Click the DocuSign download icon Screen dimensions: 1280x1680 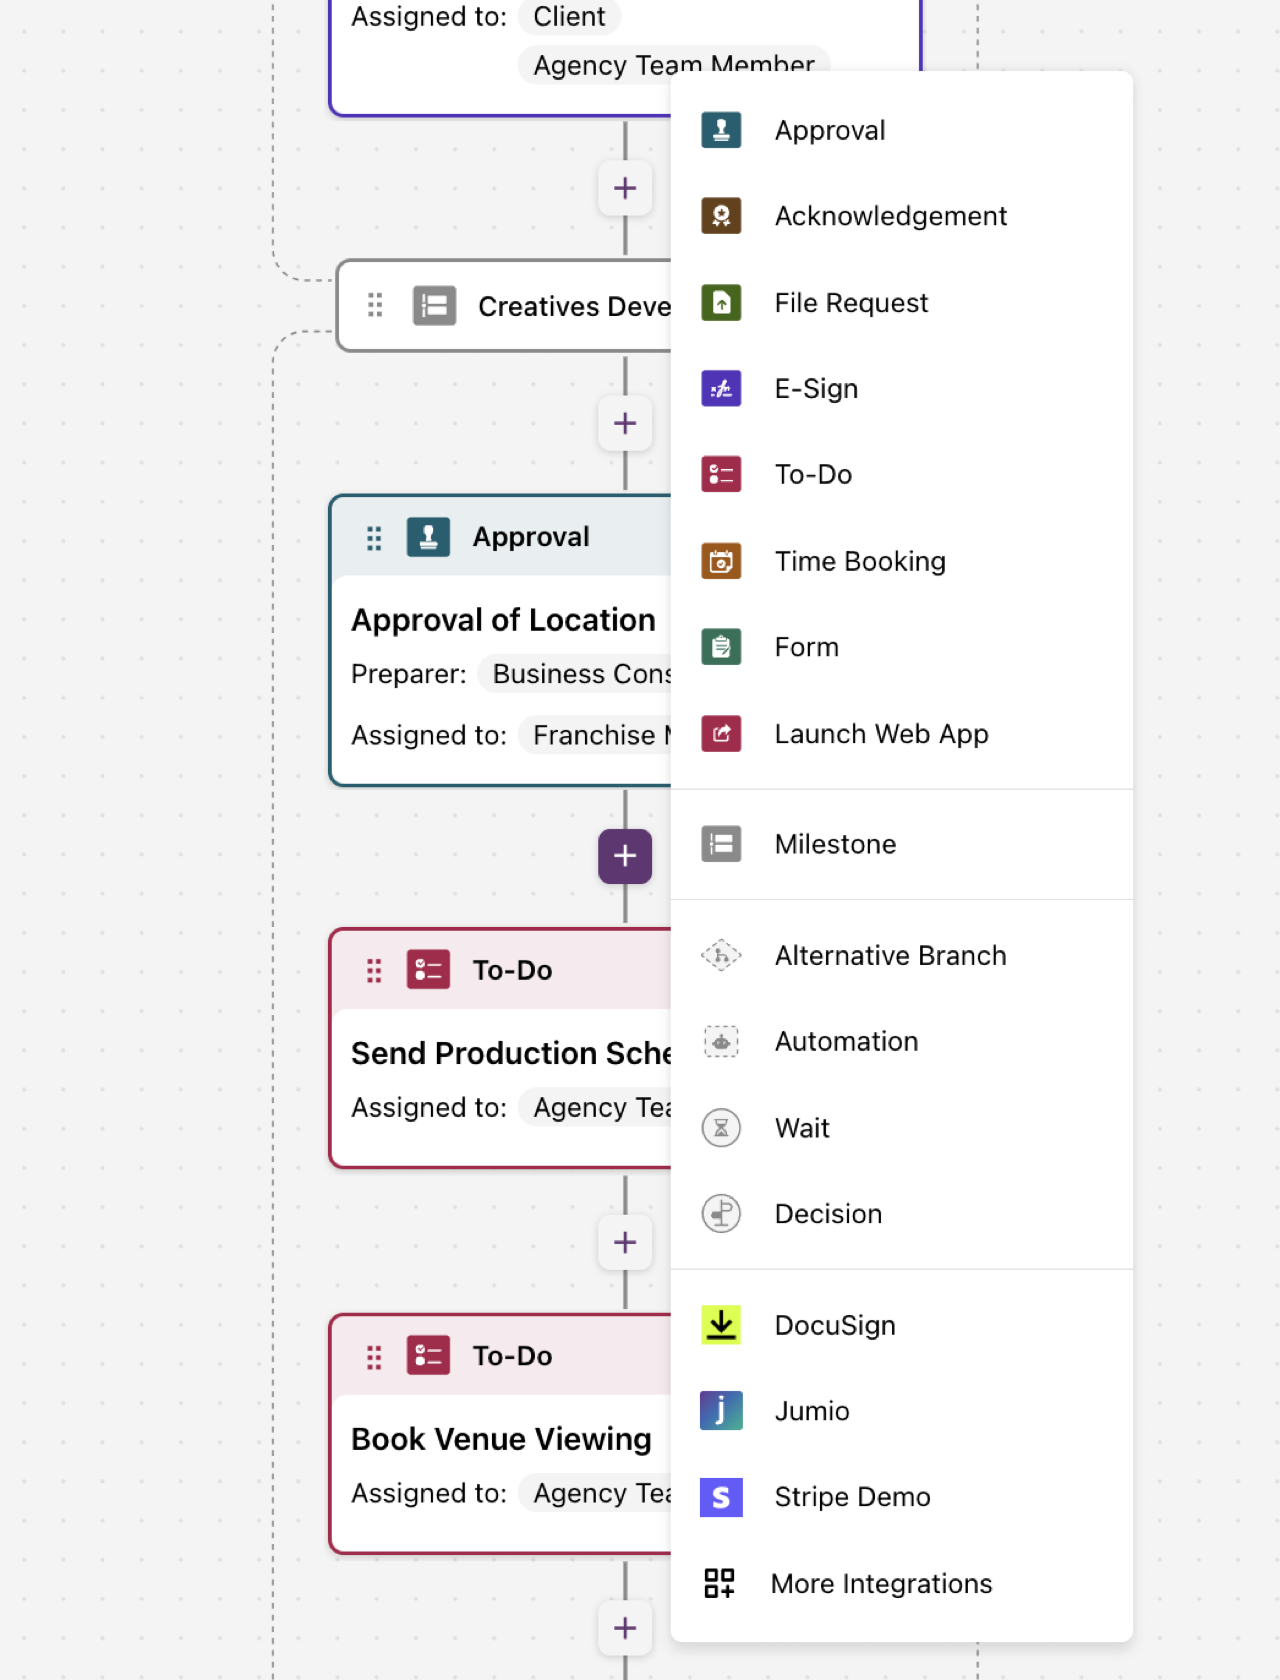[721, 1325]
